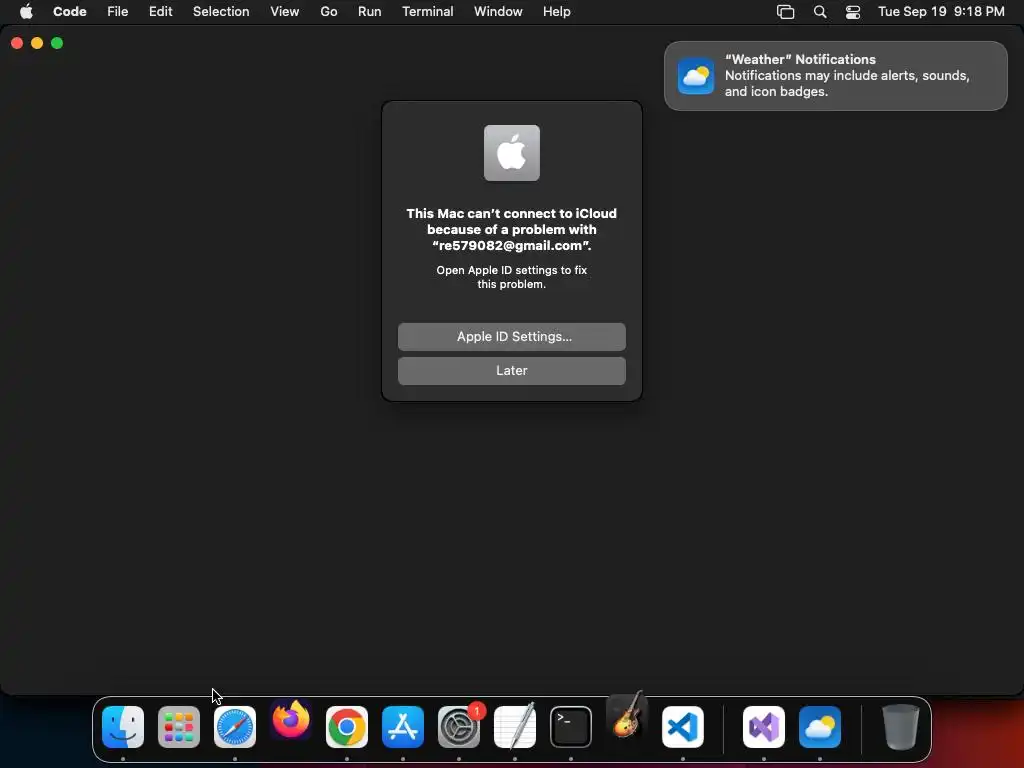Click the Weather icon in the notification
1024x768 pixels.
[696, 76]
